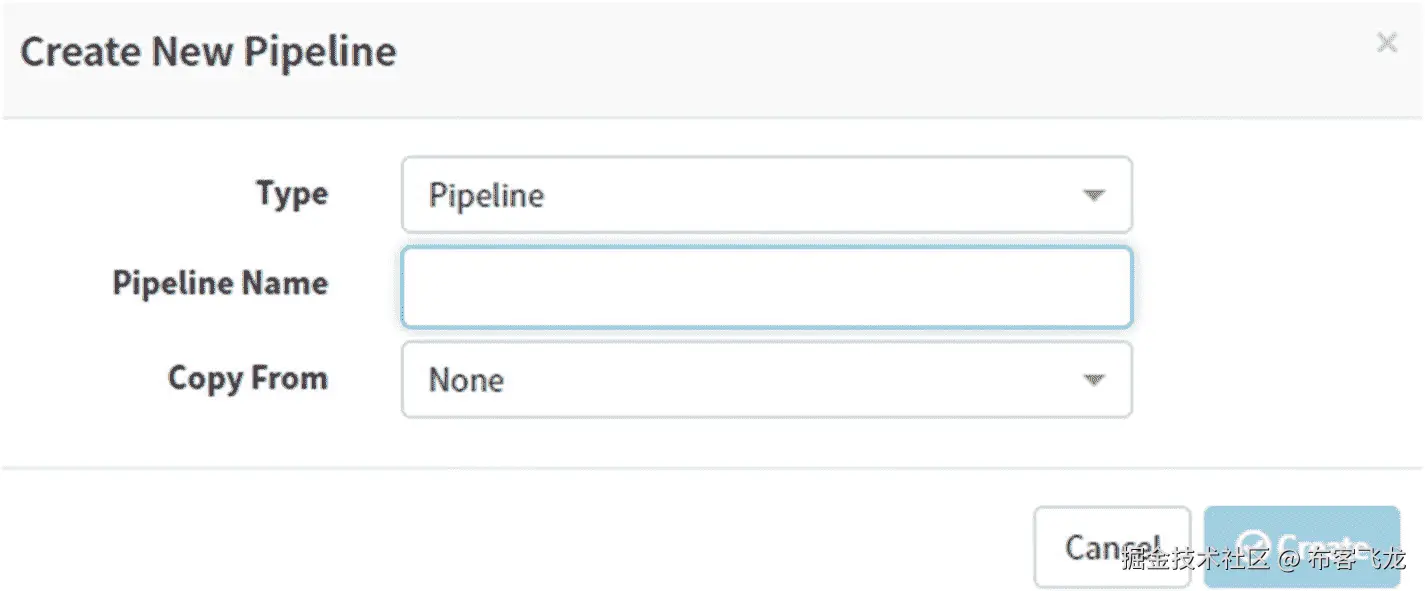This screenshot has width=1425, height=591.
Task: Select the "Pipeline" value text in Type
Action: tap(486, 195)
